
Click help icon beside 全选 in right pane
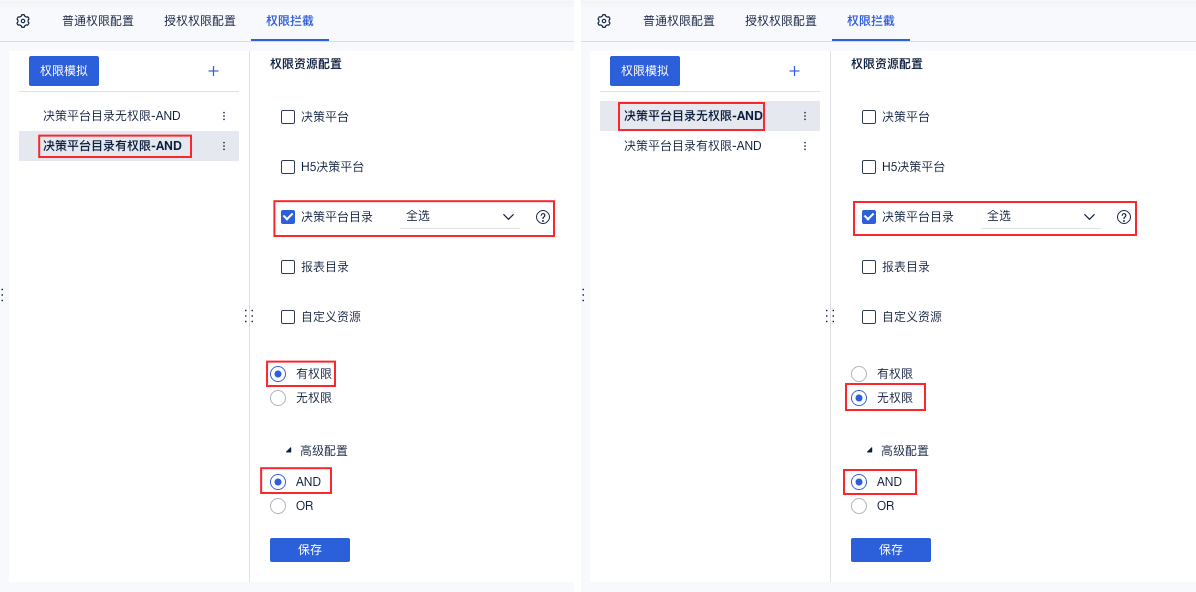coord(1124,217)
